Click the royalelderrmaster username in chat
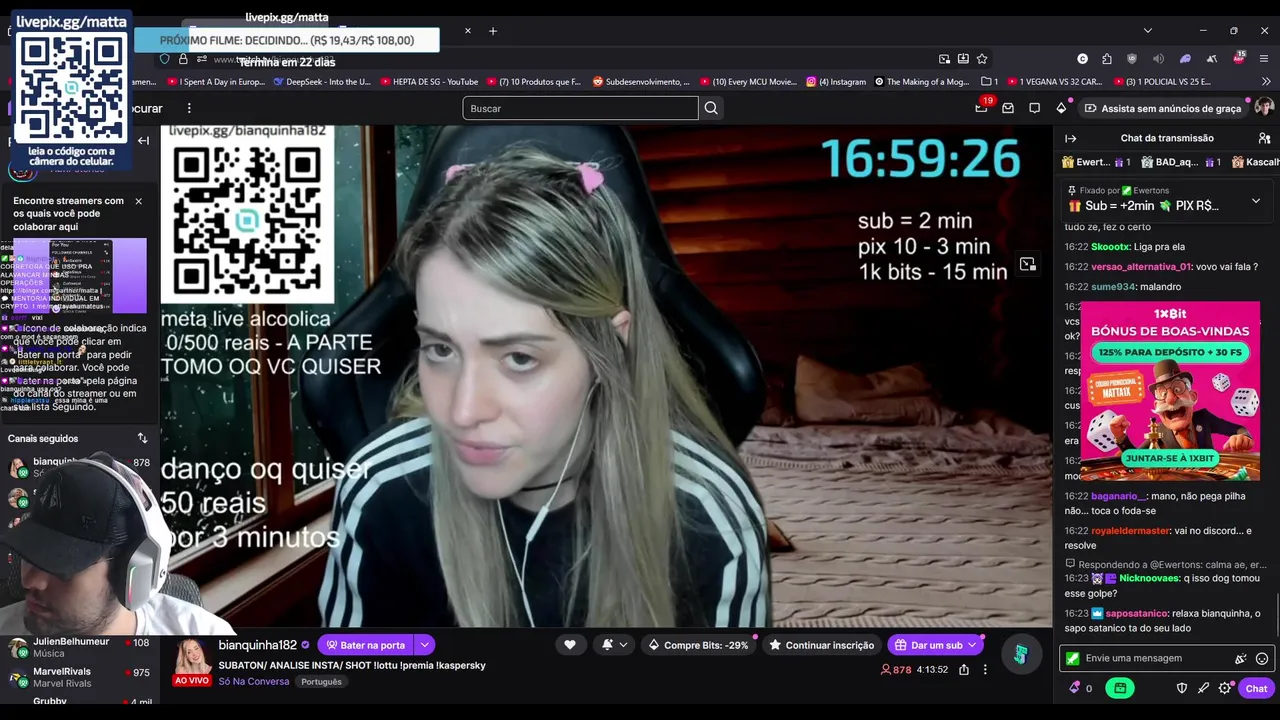 point(1130,531)
